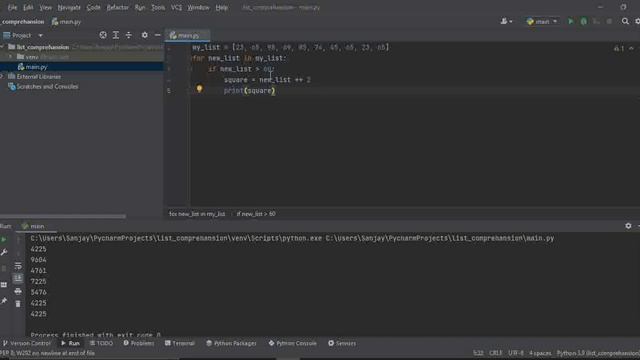Click the my_list definition line
This screenshot has width=640, height=360.
click(290, 47)
